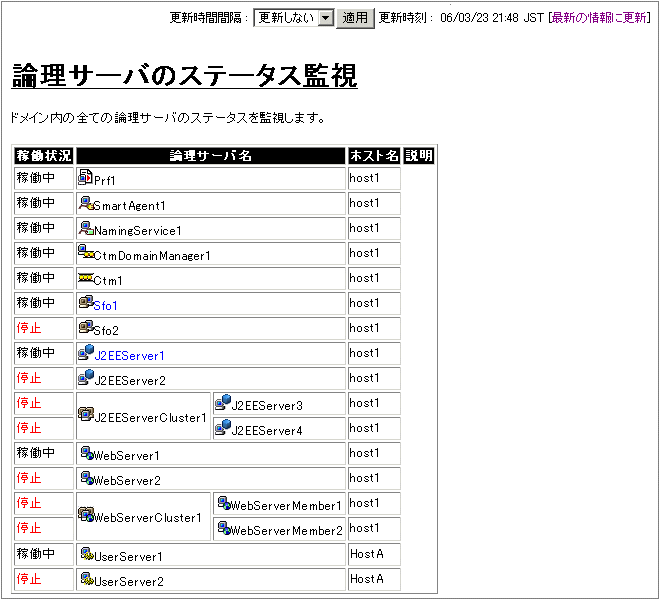Click the CtmDomainManager1 server icon
Screen dimensions: 660x600
coord(86,252)
